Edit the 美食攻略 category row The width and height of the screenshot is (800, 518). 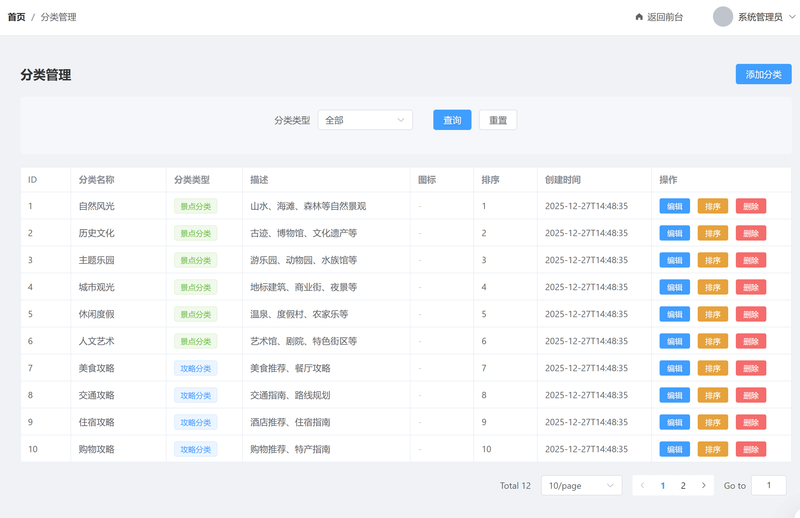click(674, 368)
